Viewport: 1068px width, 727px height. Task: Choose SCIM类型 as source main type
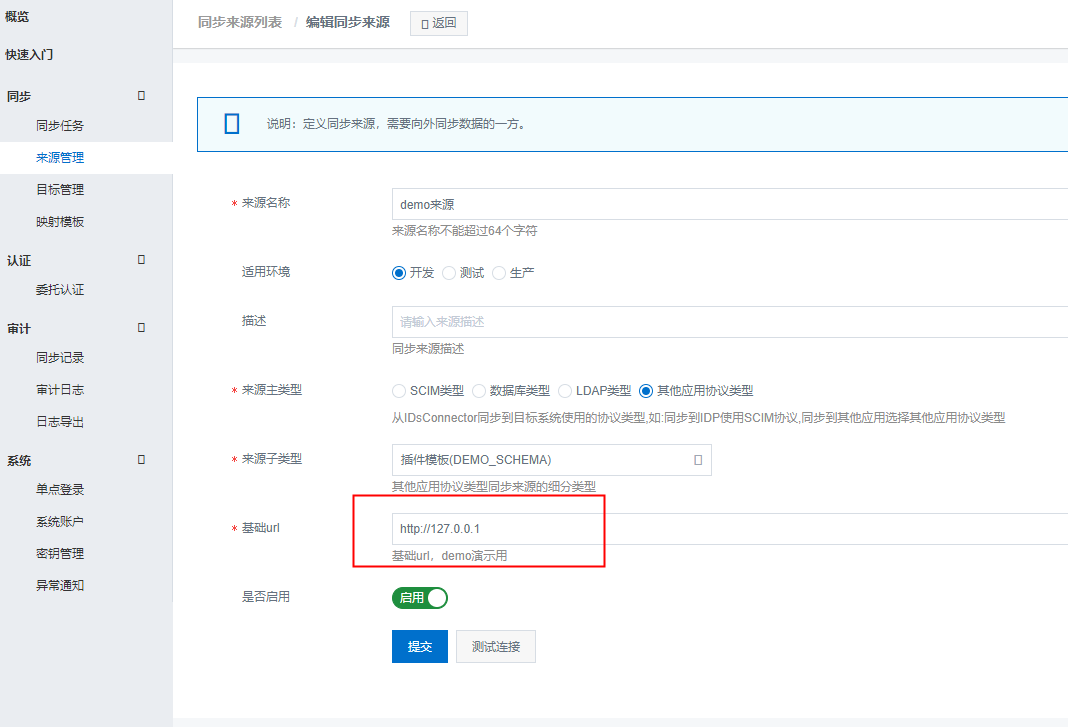pyautogui.click(x=399, y=391)
